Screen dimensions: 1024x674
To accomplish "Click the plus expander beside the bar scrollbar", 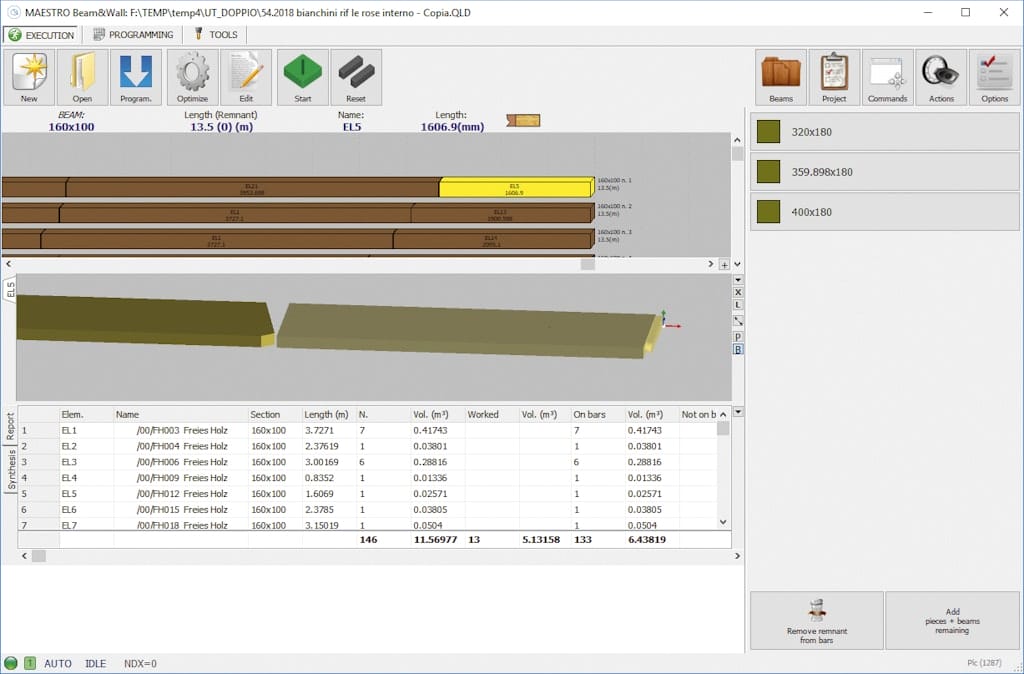I will pyautogui.click(x=724, y=265).
